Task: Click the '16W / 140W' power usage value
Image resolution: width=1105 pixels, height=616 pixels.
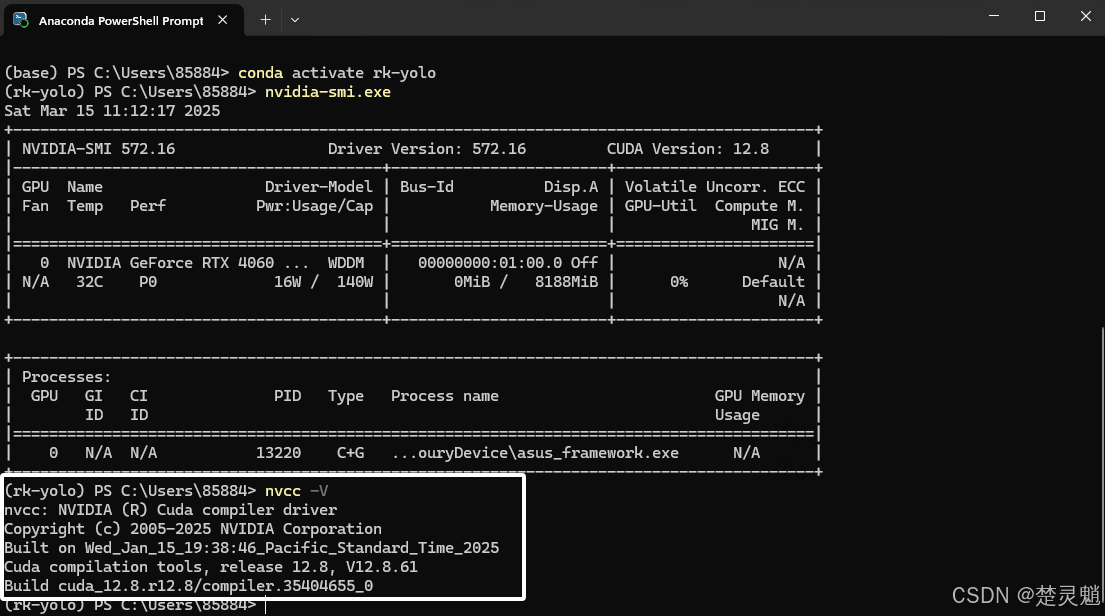Action: point(323,282)
